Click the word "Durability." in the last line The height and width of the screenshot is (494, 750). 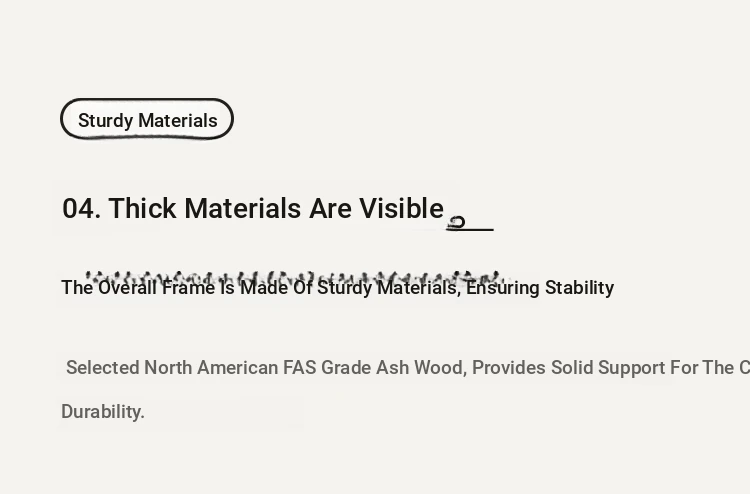103,412
